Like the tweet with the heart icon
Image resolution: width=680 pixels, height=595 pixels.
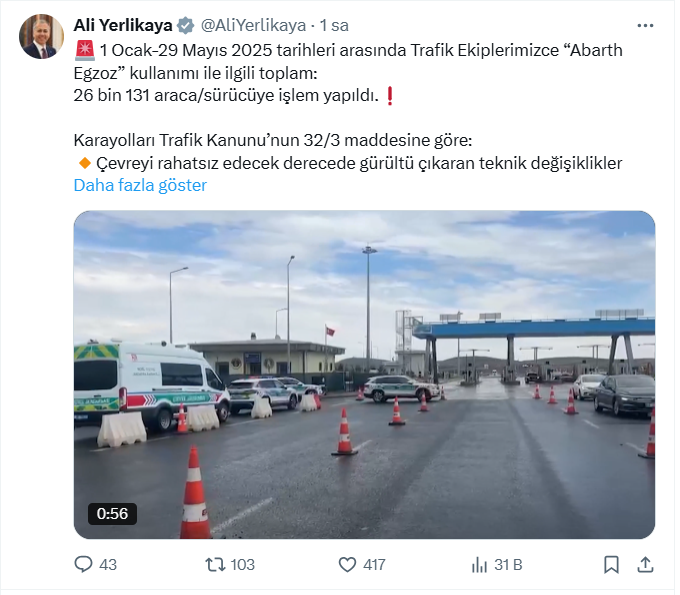tap(347, 565)
